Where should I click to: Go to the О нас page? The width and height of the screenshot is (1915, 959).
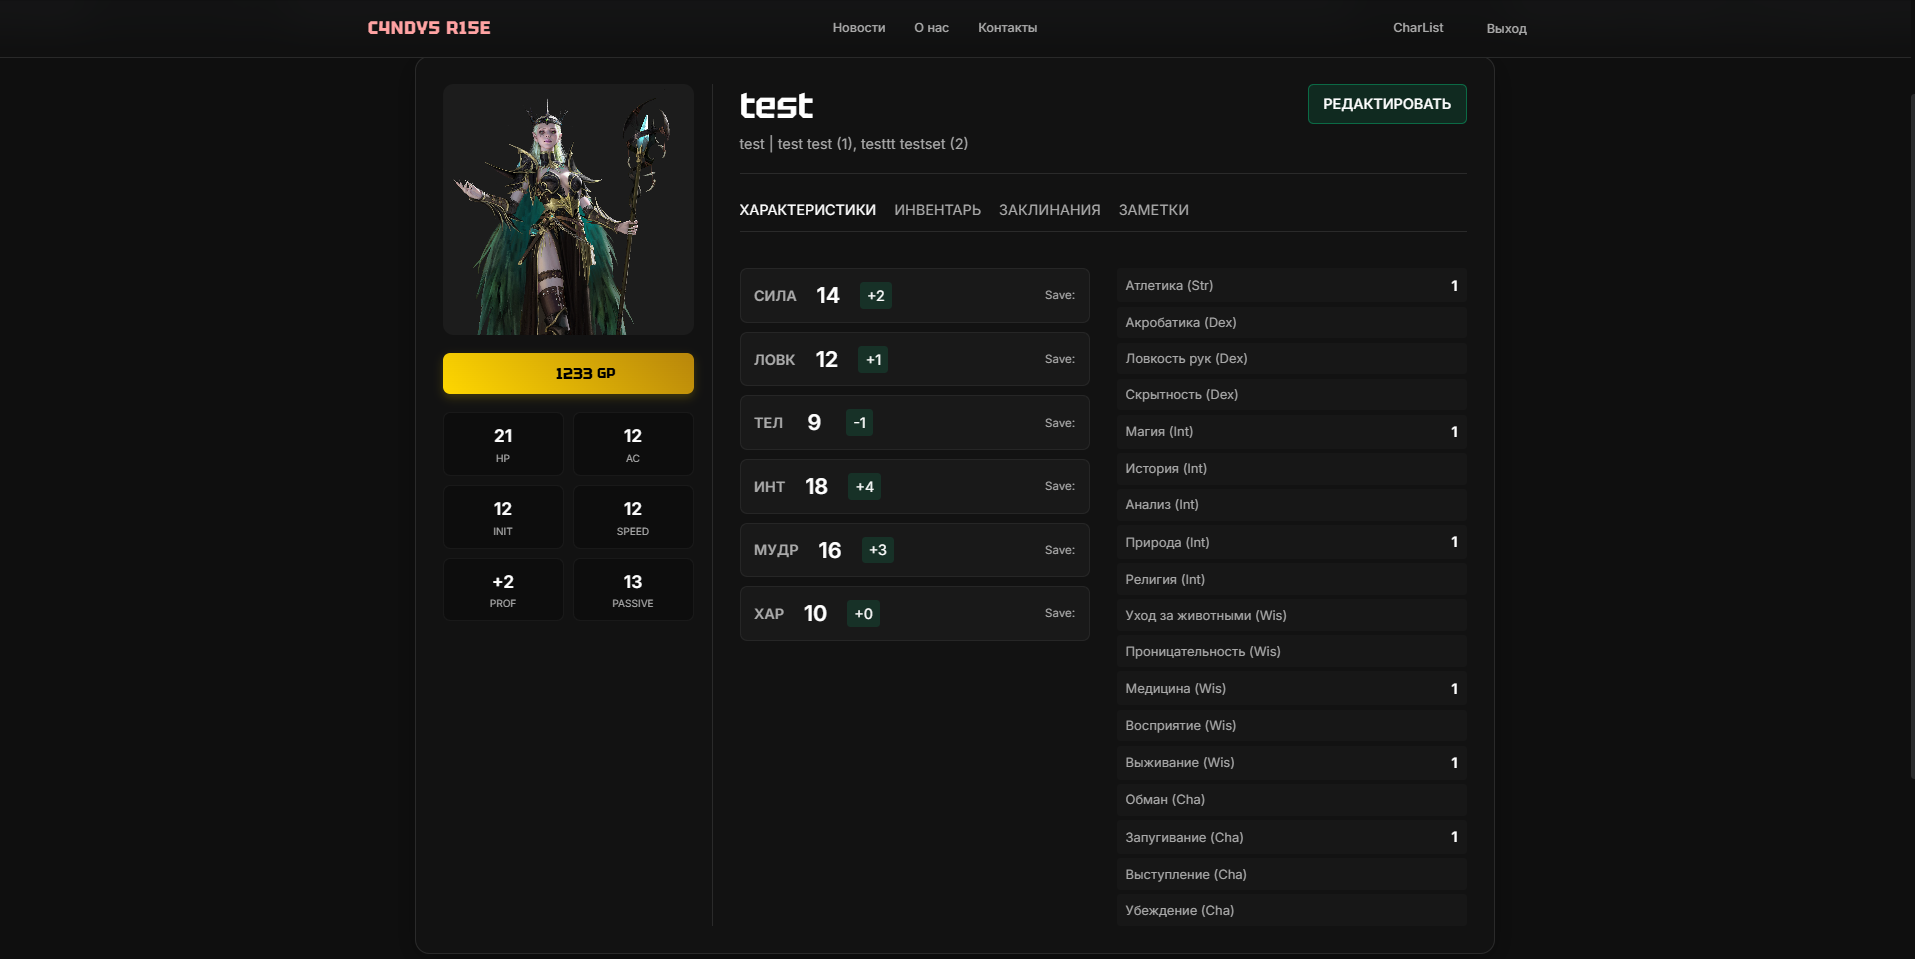click(x=931, y=28)
